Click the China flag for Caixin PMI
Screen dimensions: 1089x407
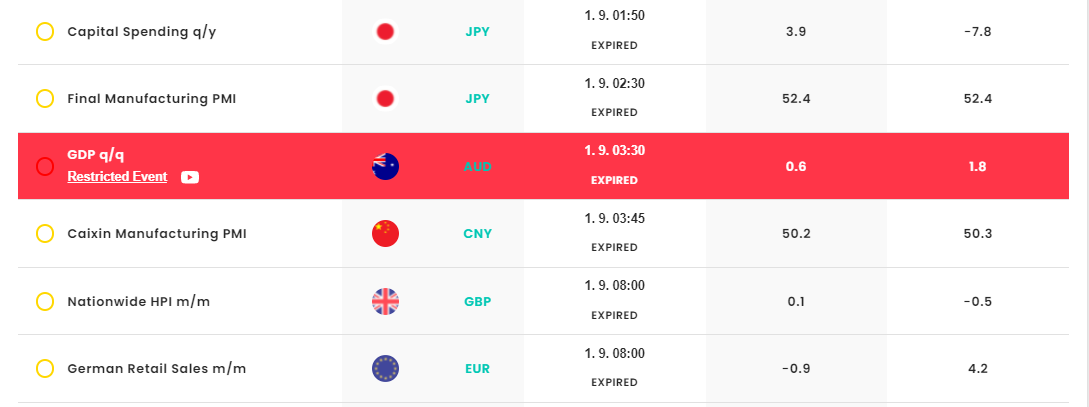click(x=385, y=234)
